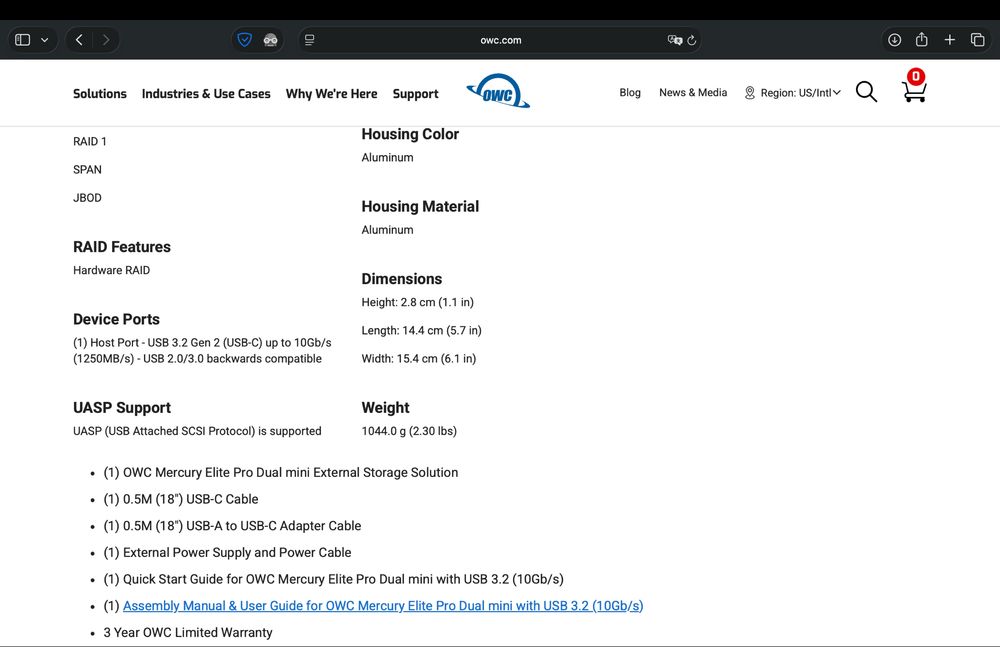This screenshot has height=647, width=1000.
Task: Click the RAID Features heading
Action: click(x=122, y=247)
